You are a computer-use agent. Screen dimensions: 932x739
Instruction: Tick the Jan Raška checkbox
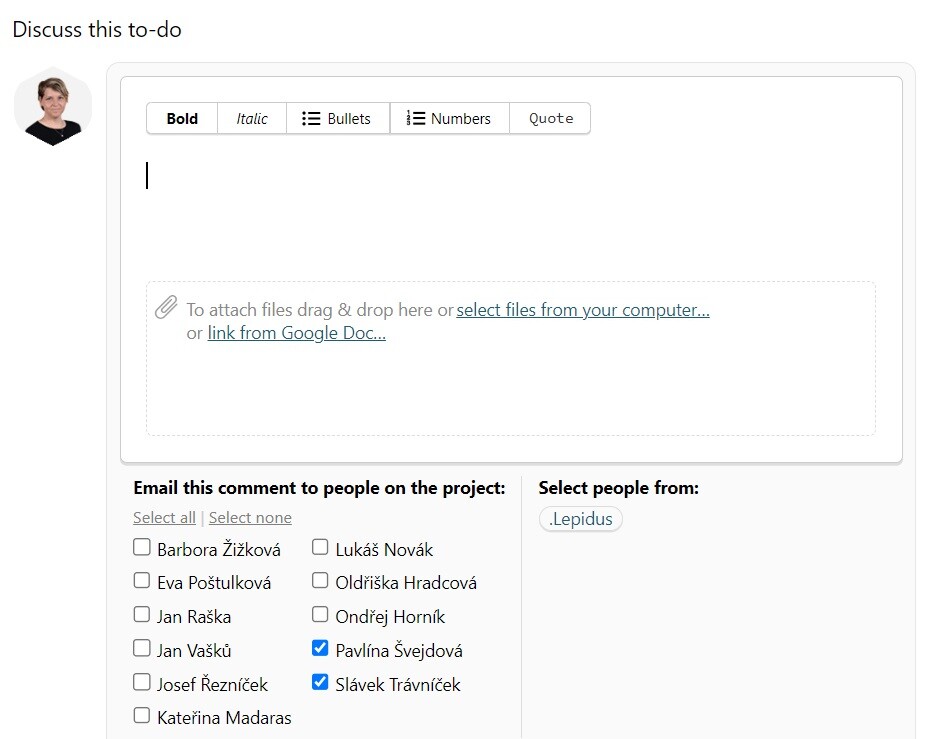point(142,615)
